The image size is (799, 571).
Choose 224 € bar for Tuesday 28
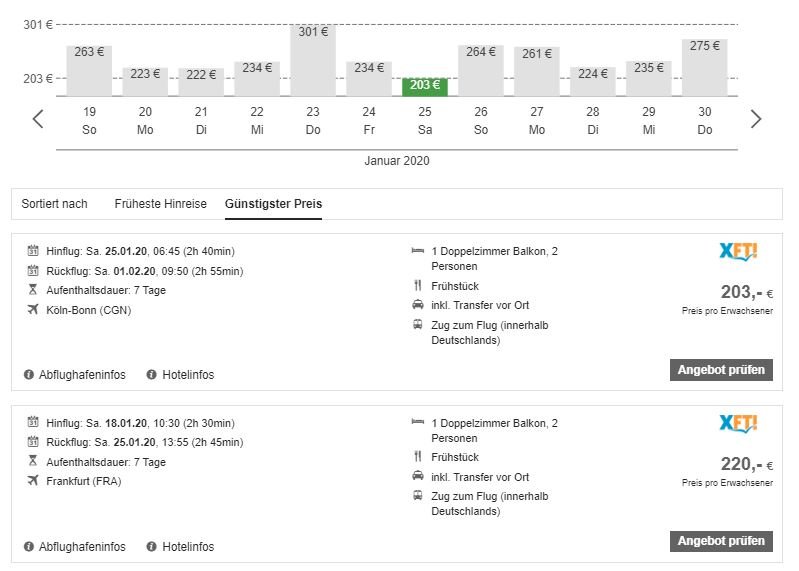[x=593, y=81]
